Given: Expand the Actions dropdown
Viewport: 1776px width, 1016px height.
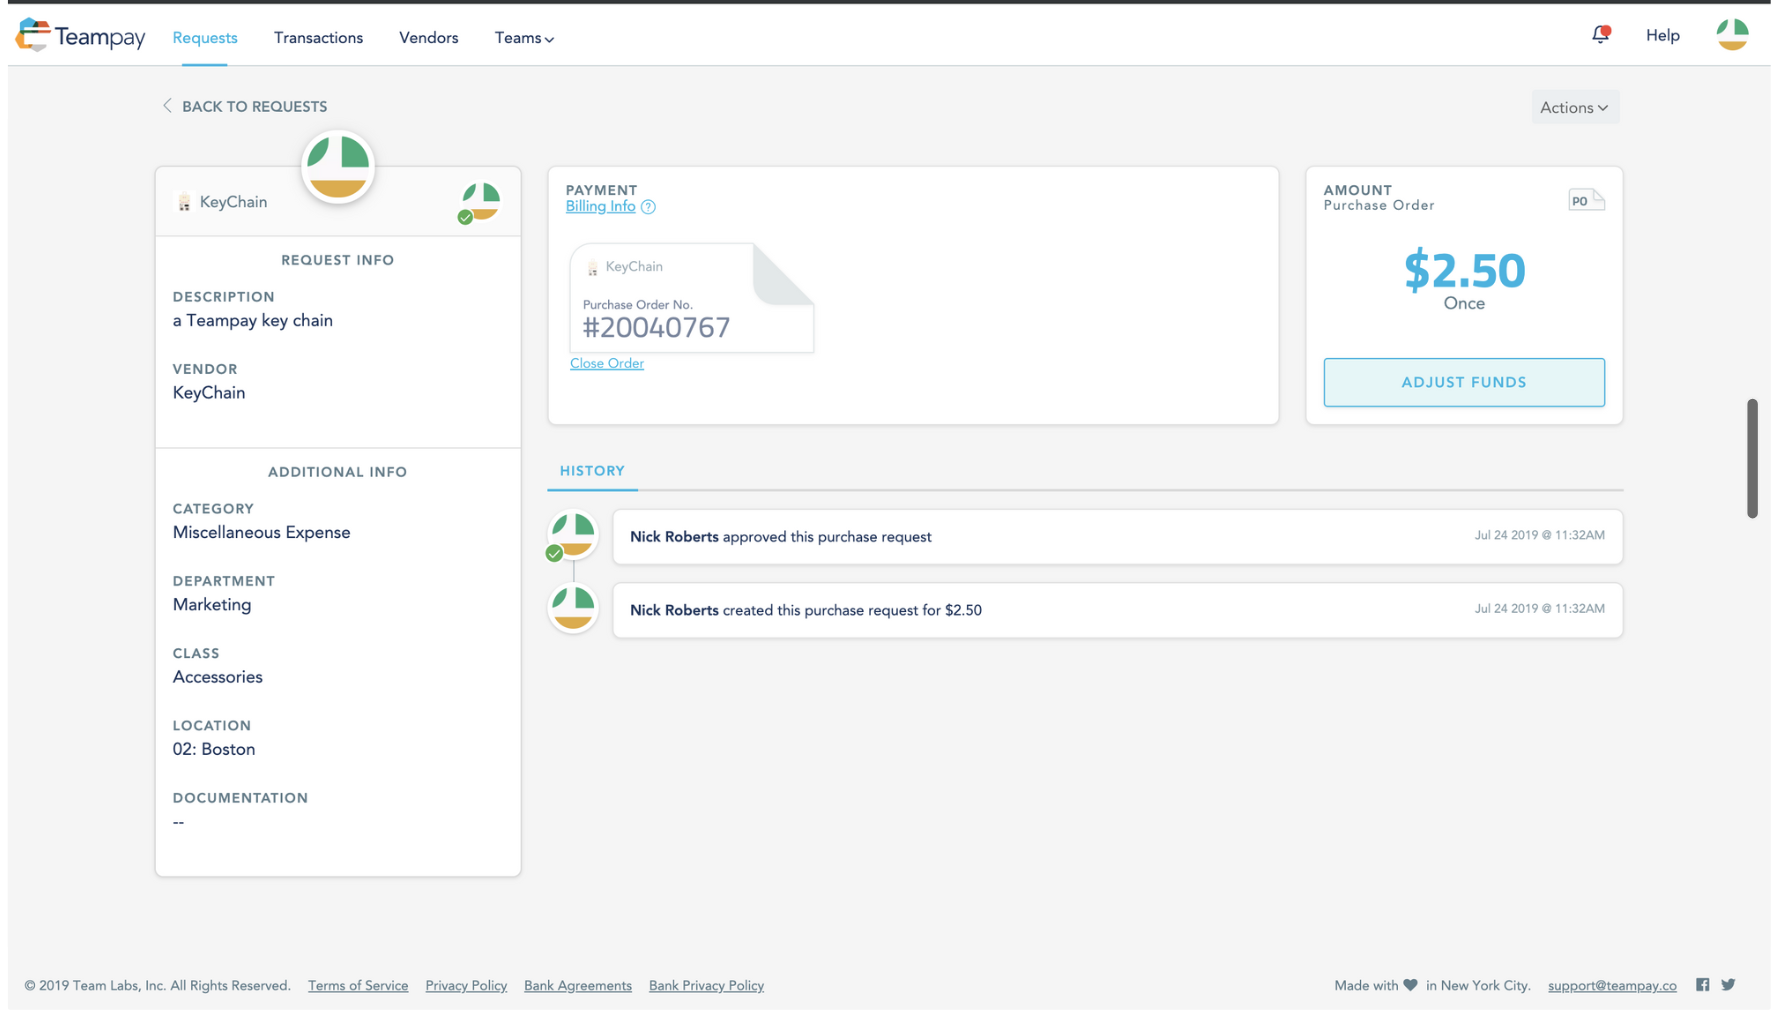Looking at the screenshot, I should coord(1574,107).
